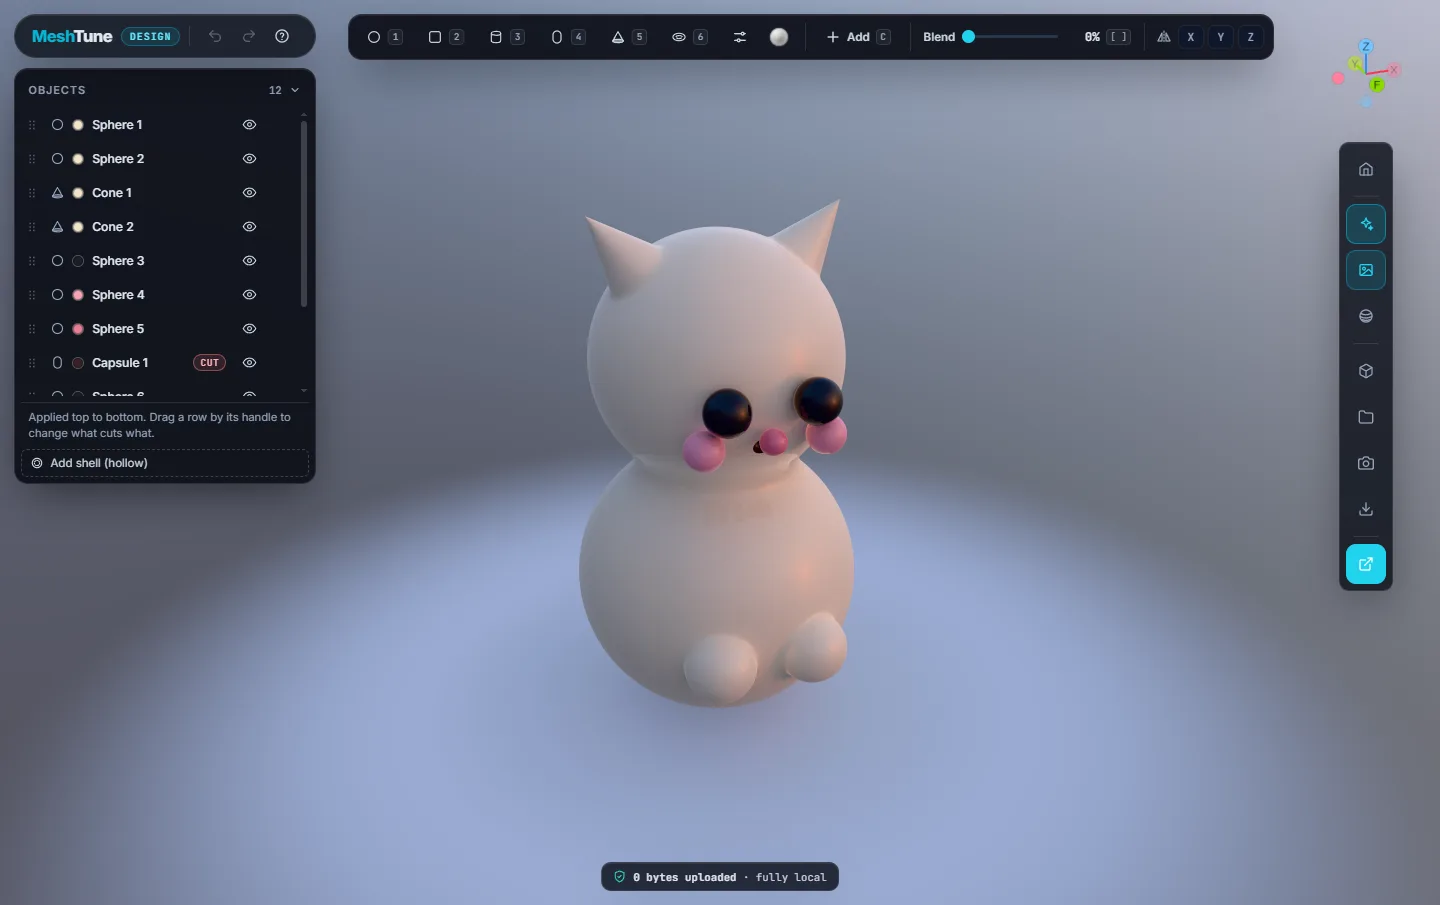The image size is (1440, 905).
Task: Open the material sphere swatch in toolbar
Action: 779,37
